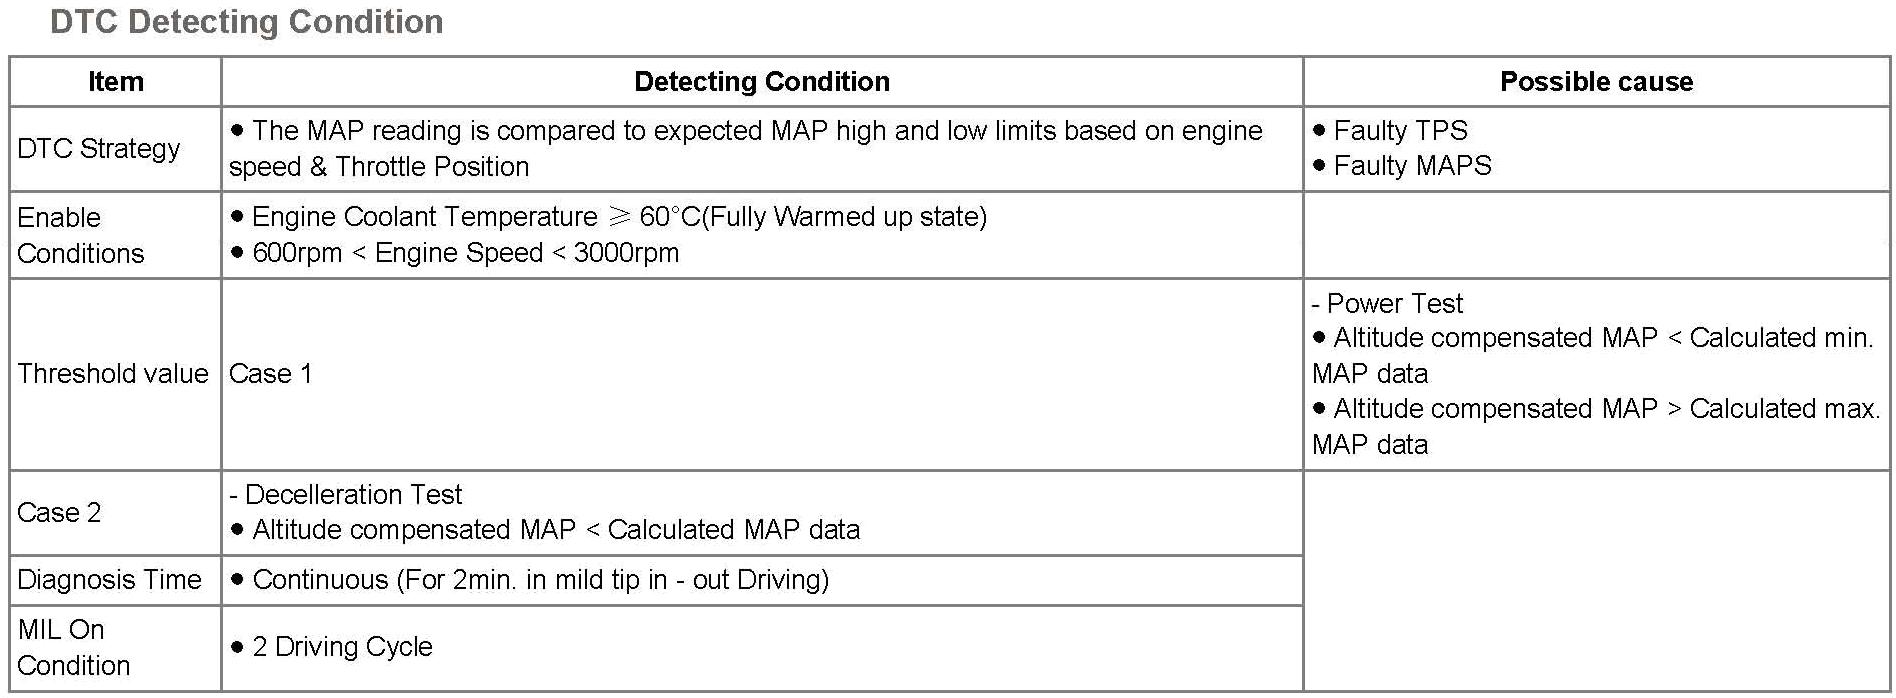Select the "Diagnosis Time" row label
The height and width of the screenshot is (698, 1896).
(109, 580)
